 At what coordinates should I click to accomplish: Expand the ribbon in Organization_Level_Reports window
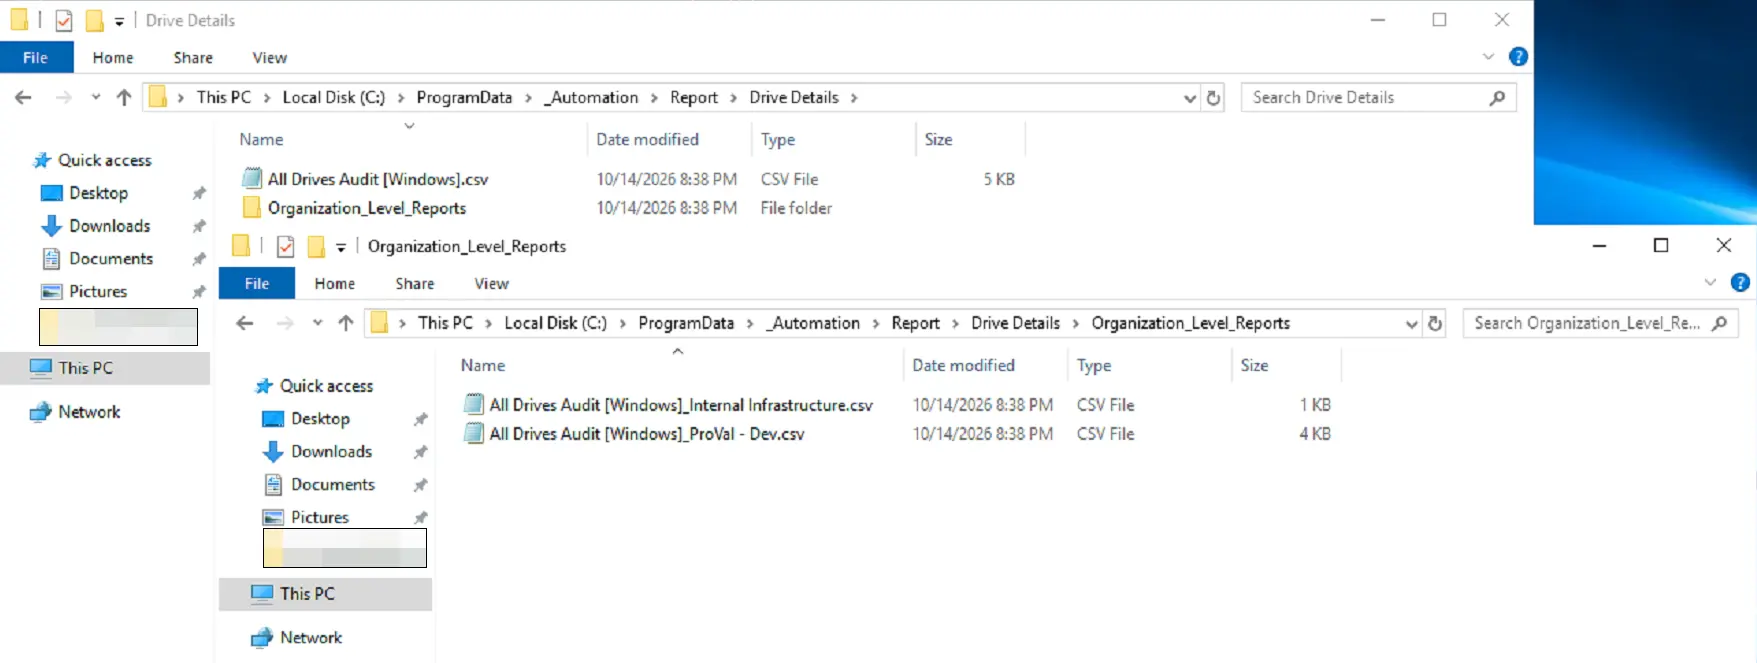[1710, 283]
